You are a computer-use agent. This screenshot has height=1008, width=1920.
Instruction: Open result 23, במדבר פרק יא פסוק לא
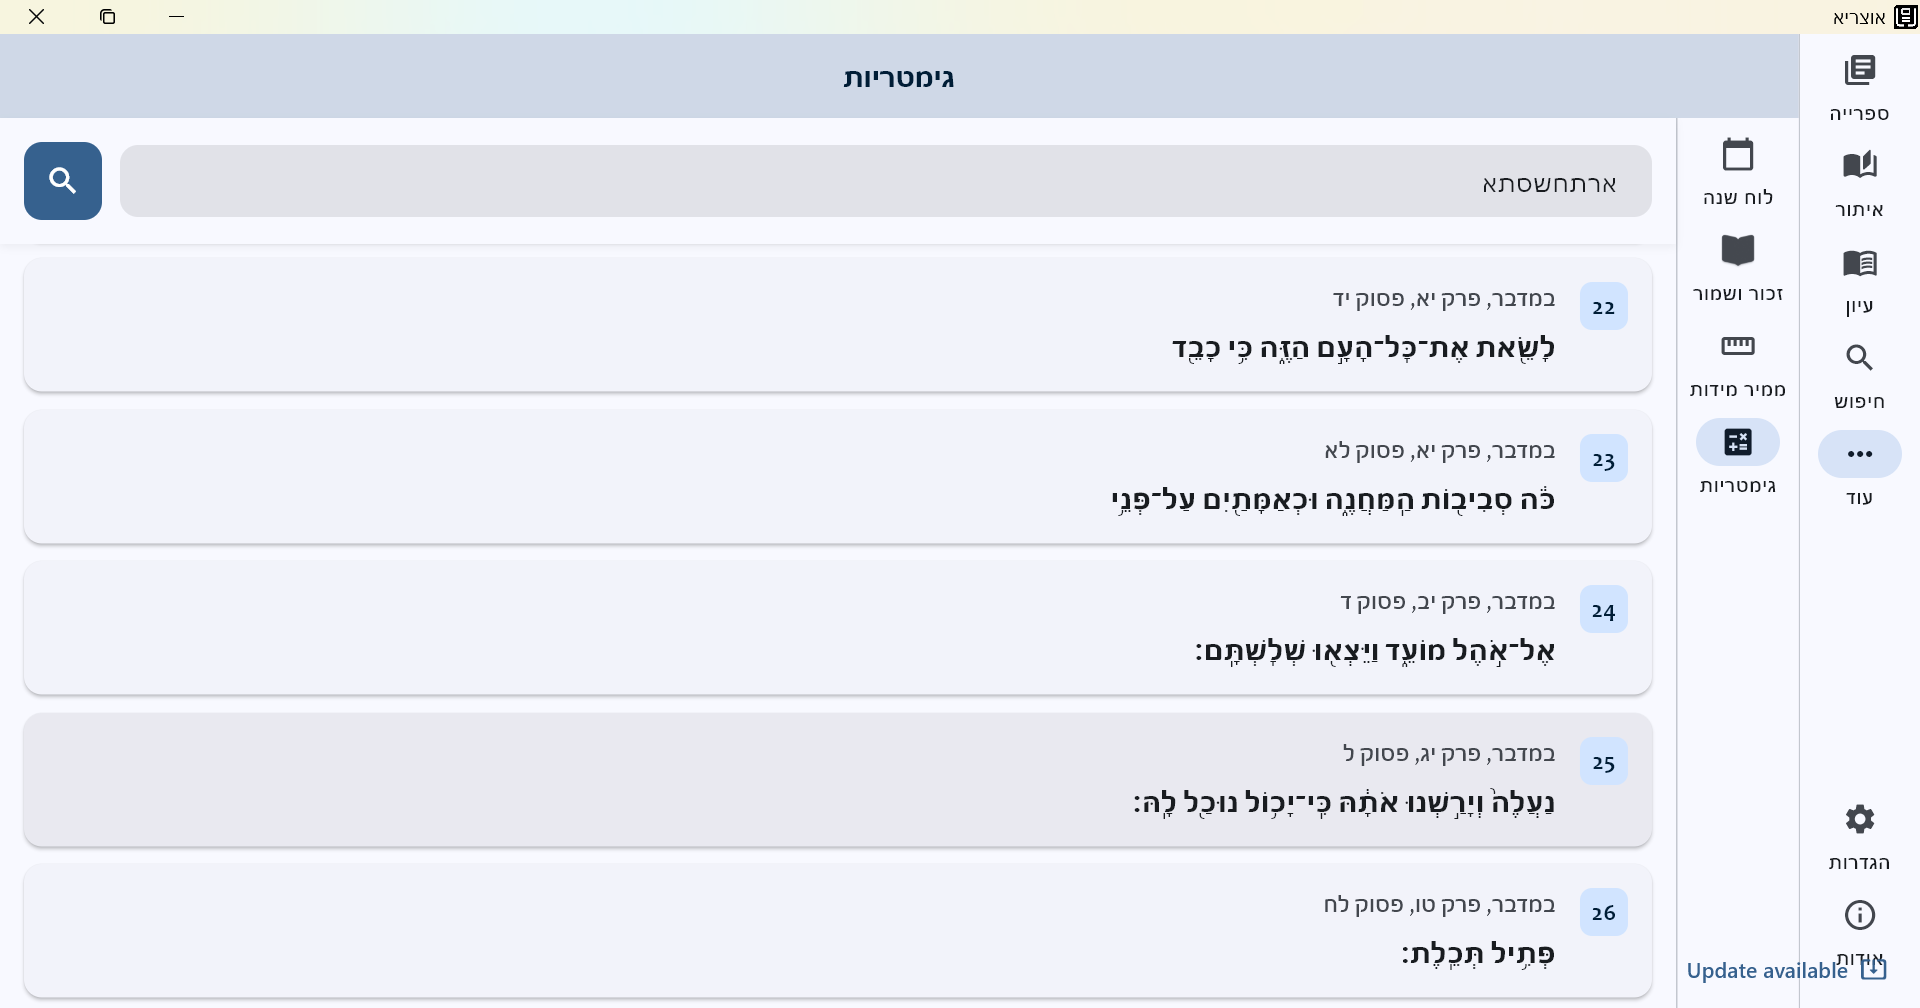[838, 477]
